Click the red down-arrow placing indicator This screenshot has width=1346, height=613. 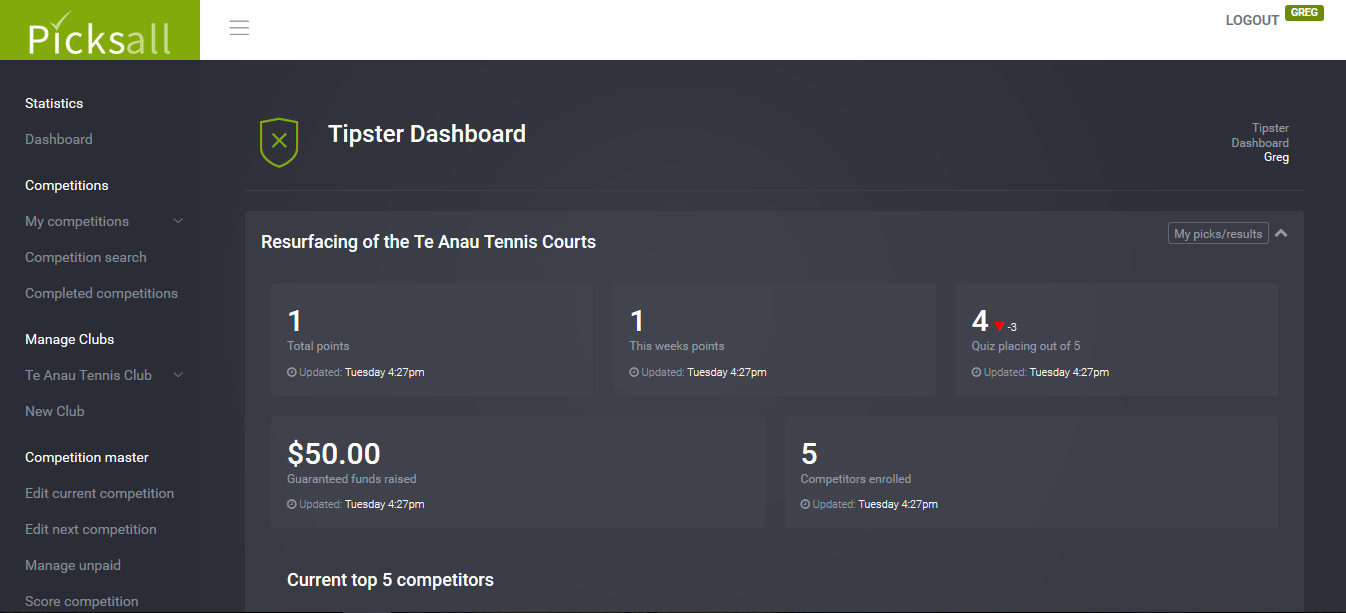point(999,326)
